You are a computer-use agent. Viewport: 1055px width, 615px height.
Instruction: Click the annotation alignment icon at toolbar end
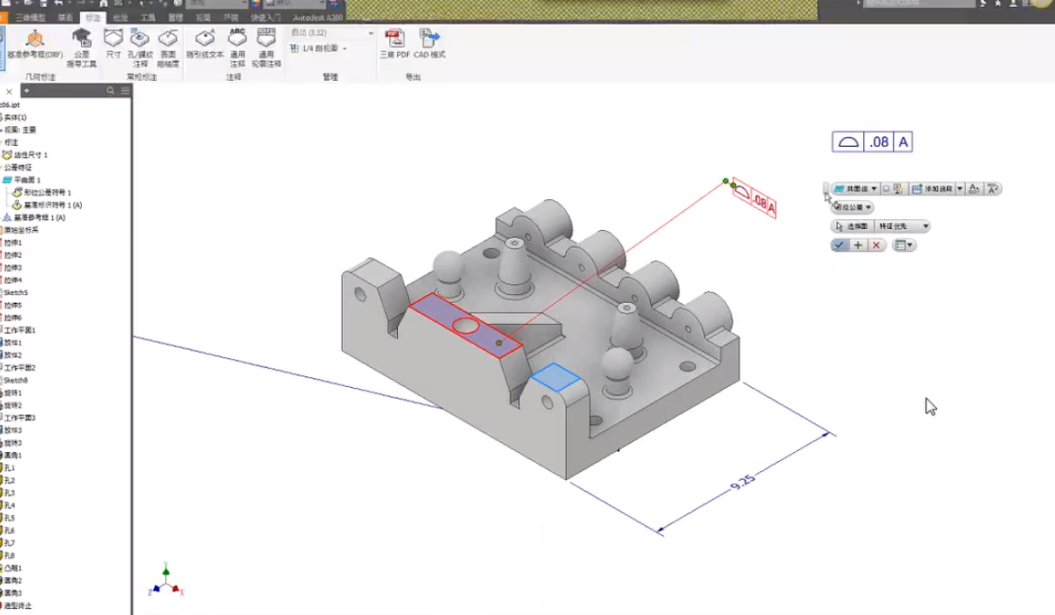(992, 188)
